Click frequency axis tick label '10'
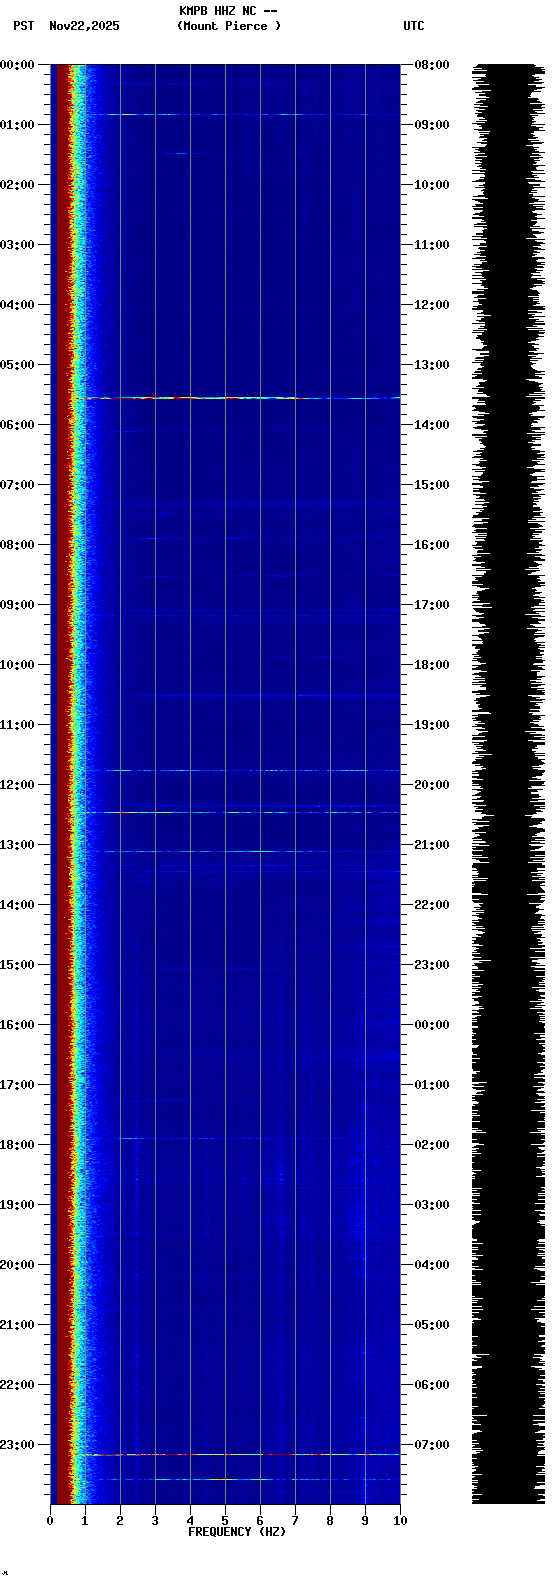The width and height of the screenshot is (552, 1584). point(400,1521)
